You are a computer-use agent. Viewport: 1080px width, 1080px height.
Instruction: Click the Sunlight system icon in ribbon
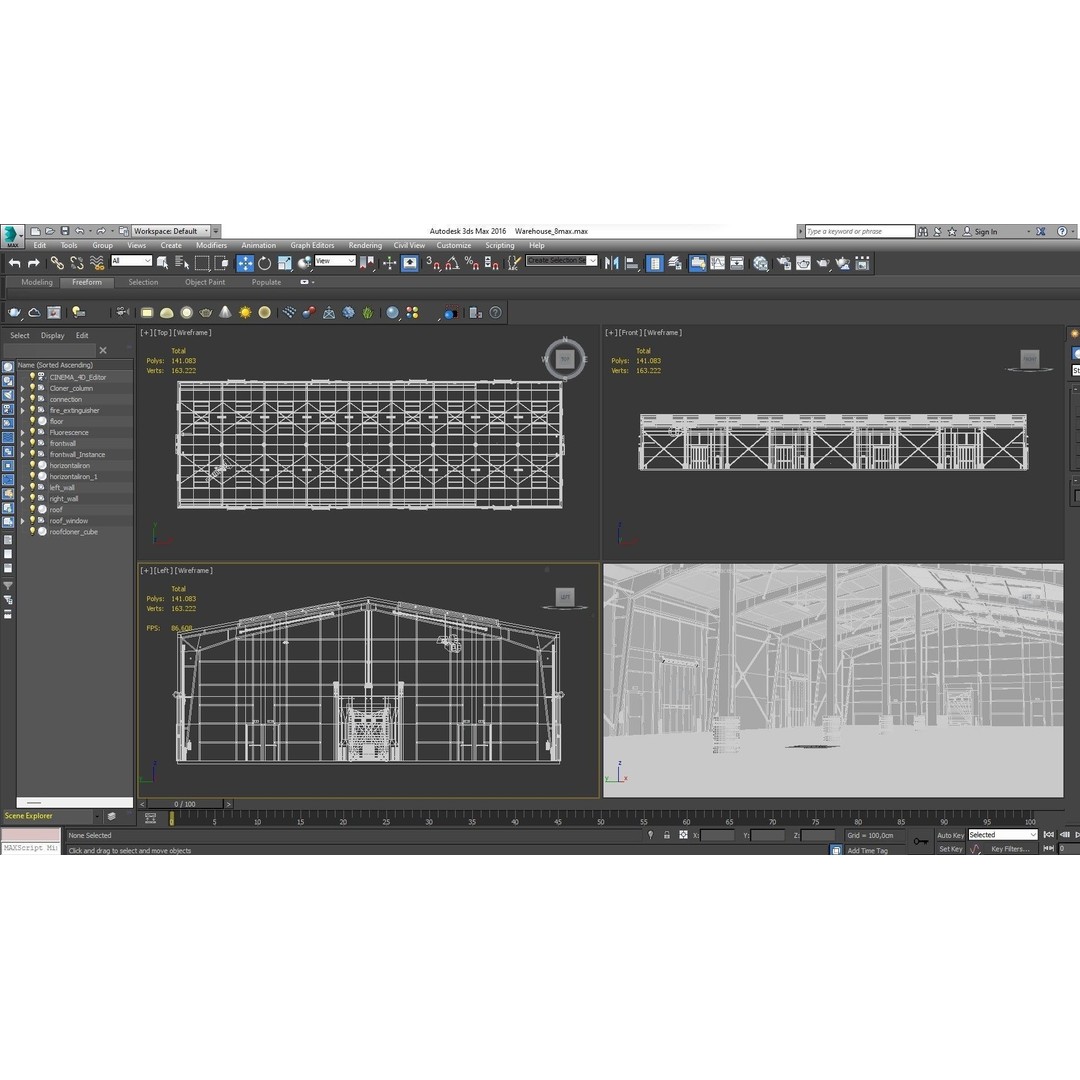tap(245, 313)
